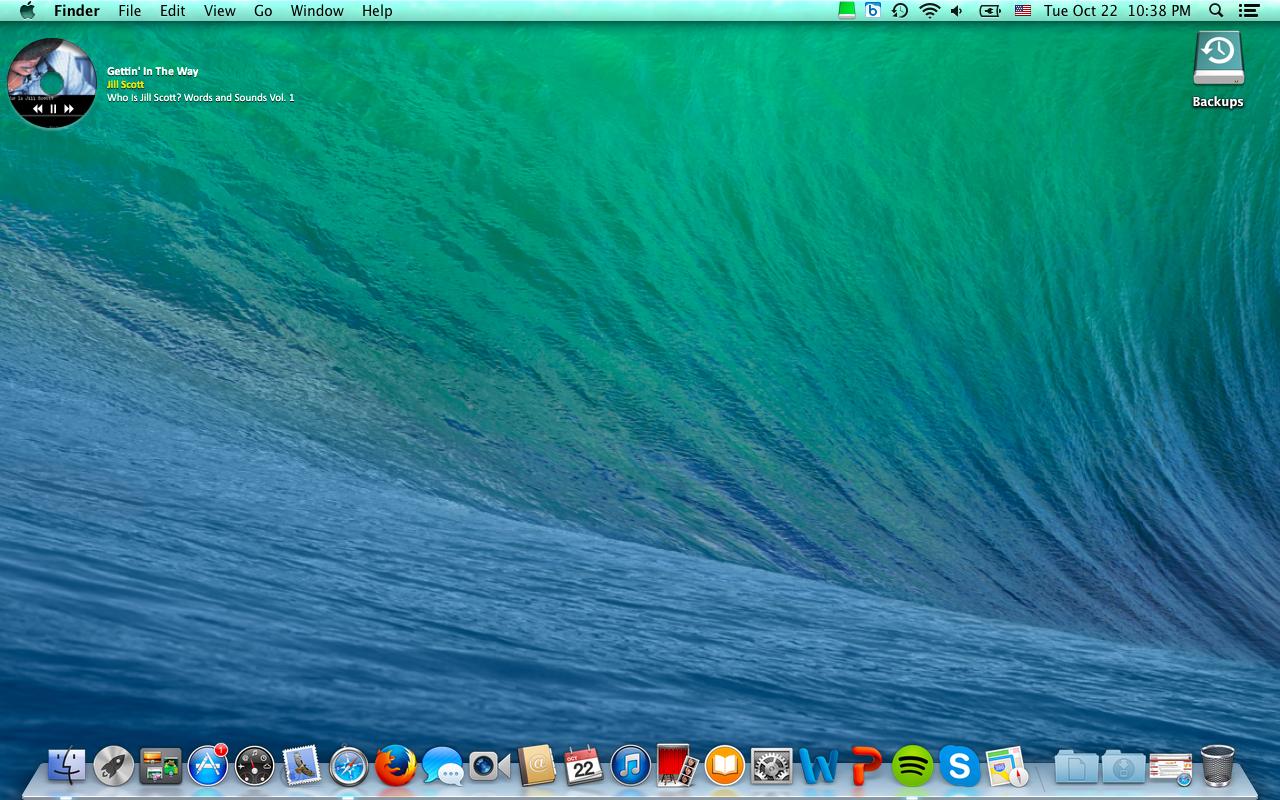The height and width of the screenshot is (800, 1280).
Task: Open the Mail stamp icon
Action: 301,766
